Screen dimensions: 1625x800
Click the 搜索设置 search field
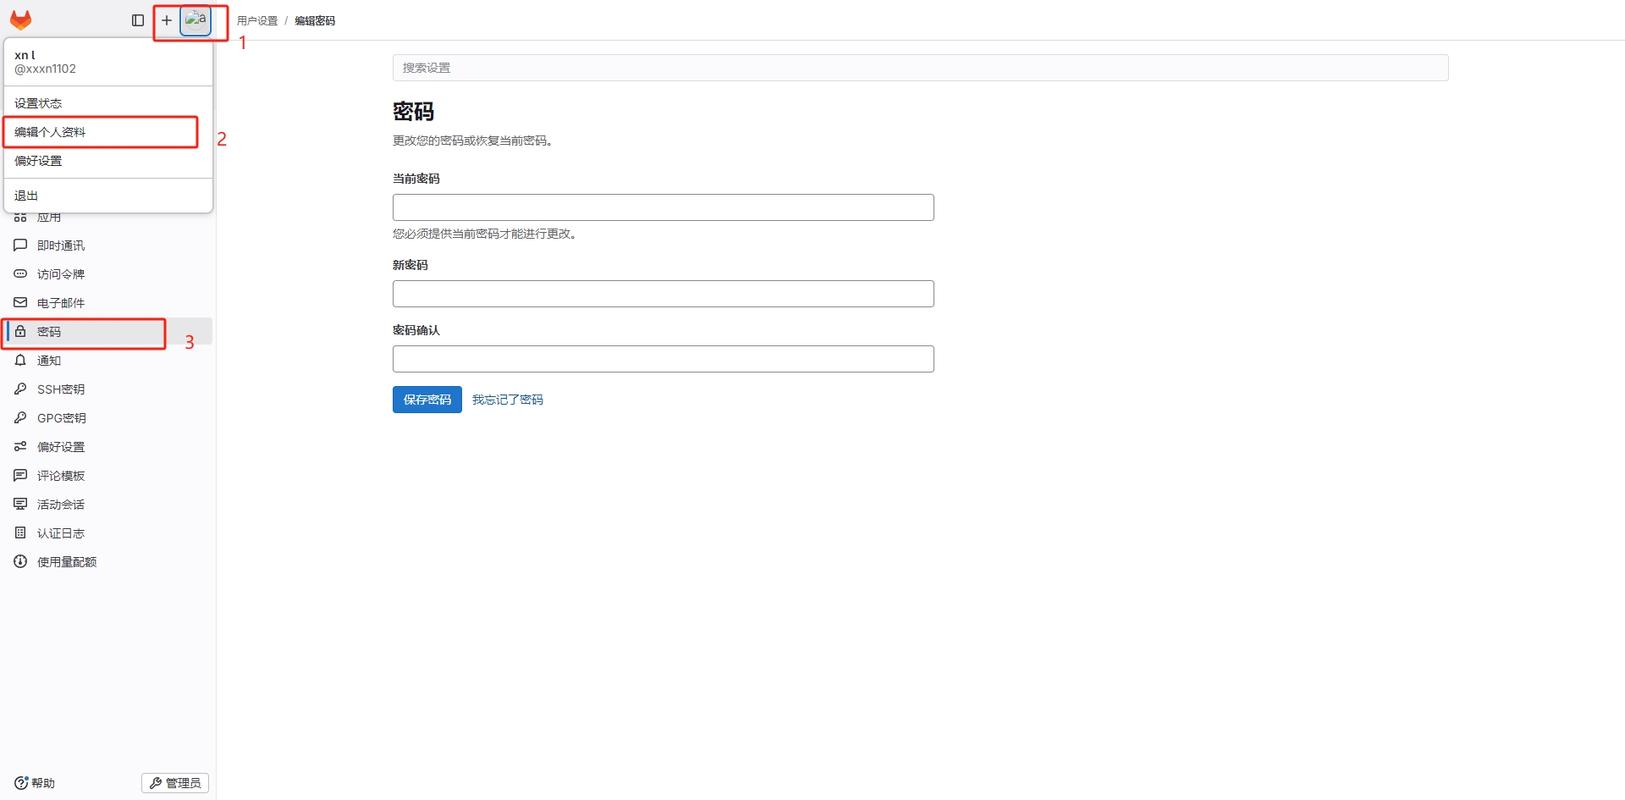click(x=919, y=68)
